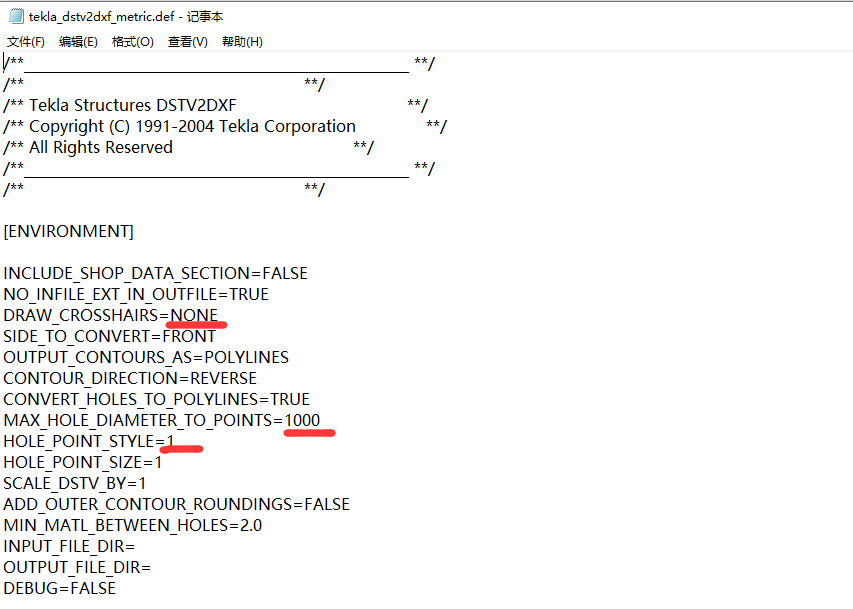Click line OUTPUT_CONTOURS_AS=POLYLINES

[146, 358]
